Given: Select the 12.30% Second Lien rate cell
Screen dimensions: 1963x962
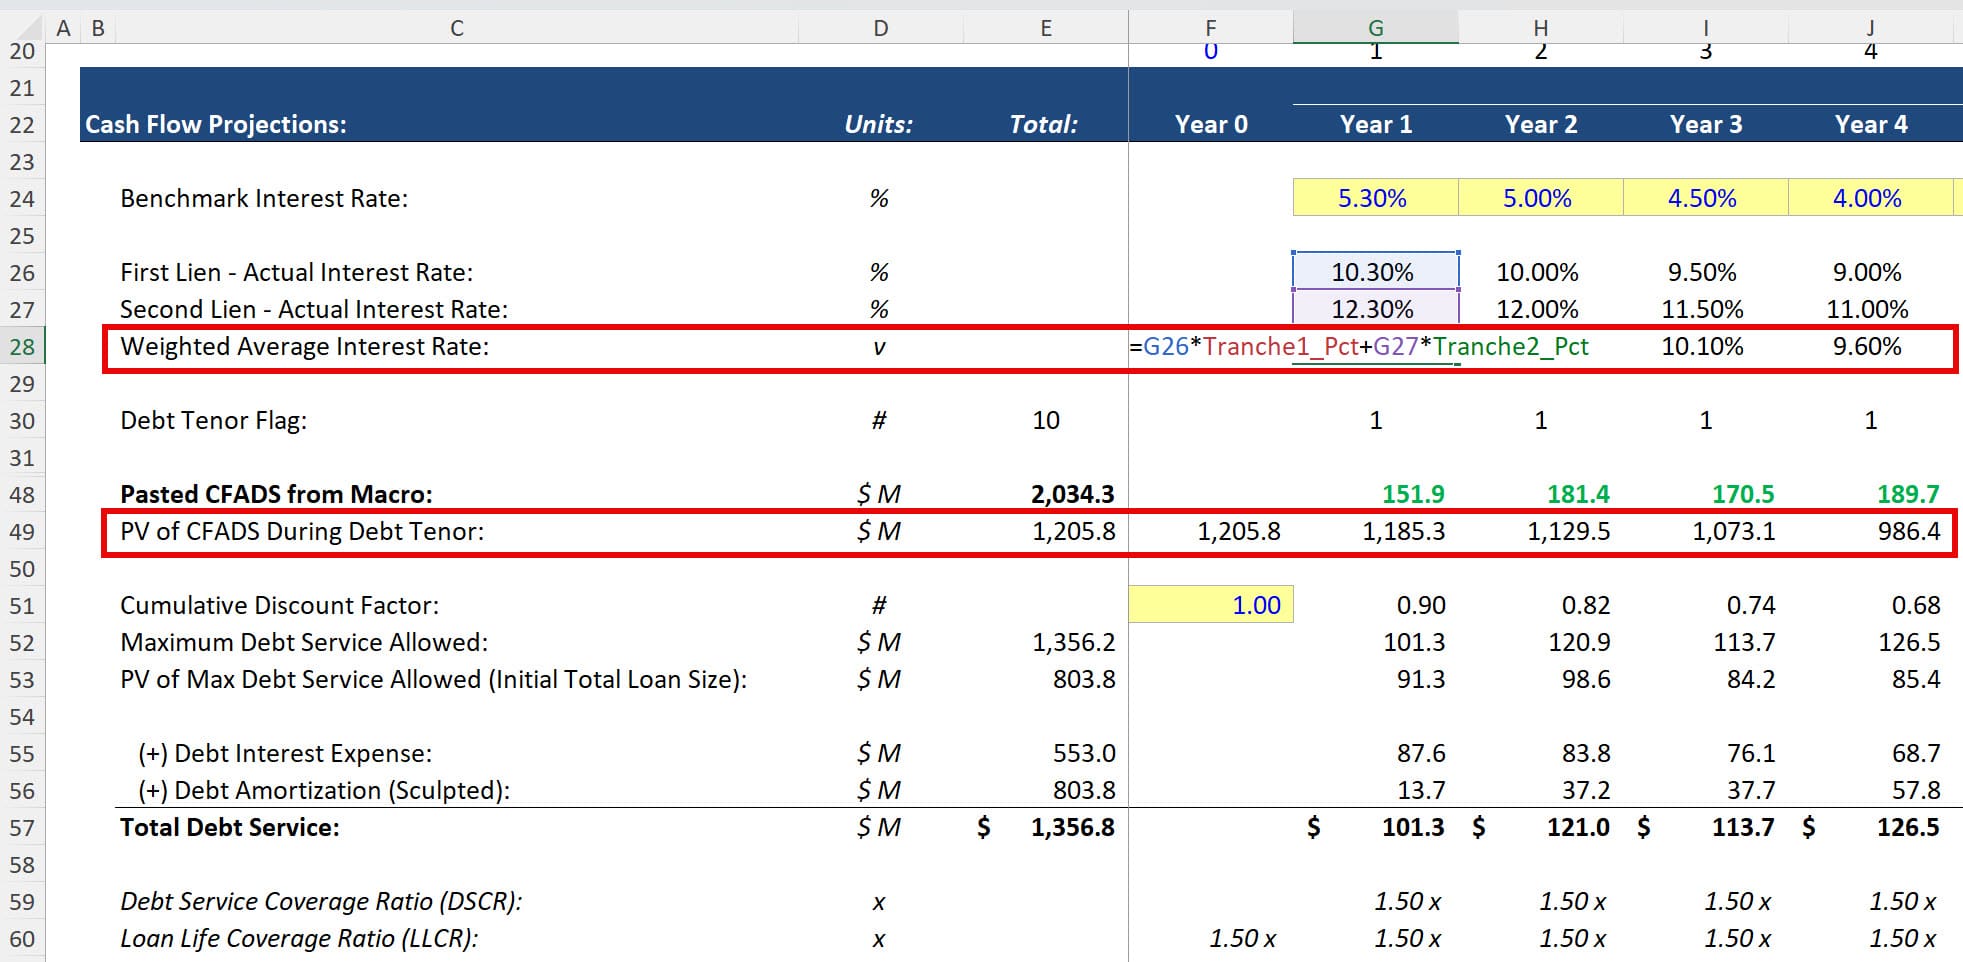Looking at the screenshot, I should 1375,309.
